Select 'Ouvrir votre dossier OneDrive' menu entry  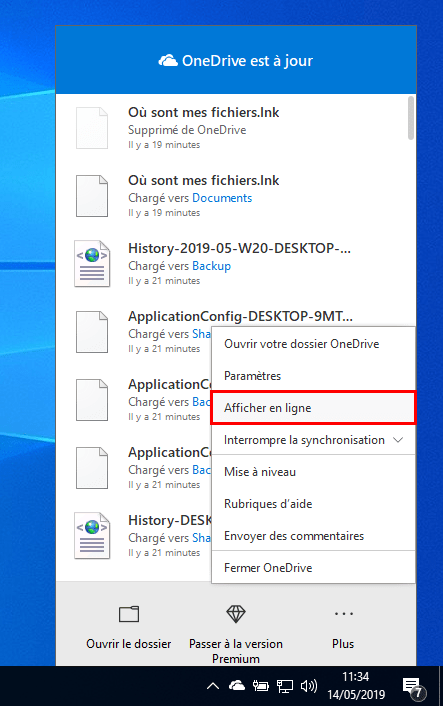click(313, 344)
